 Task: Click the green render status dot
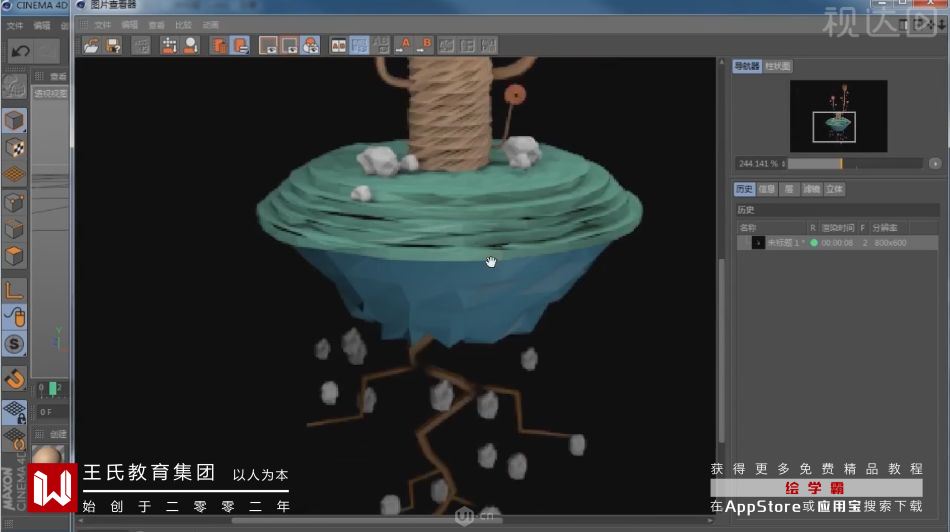click(814, 243)
